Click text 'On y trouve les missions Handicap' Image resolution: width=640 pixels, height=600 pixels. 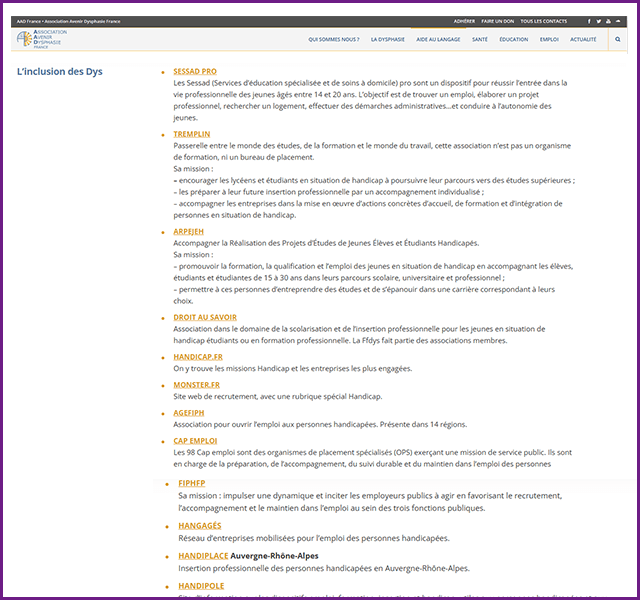(231, 369)
